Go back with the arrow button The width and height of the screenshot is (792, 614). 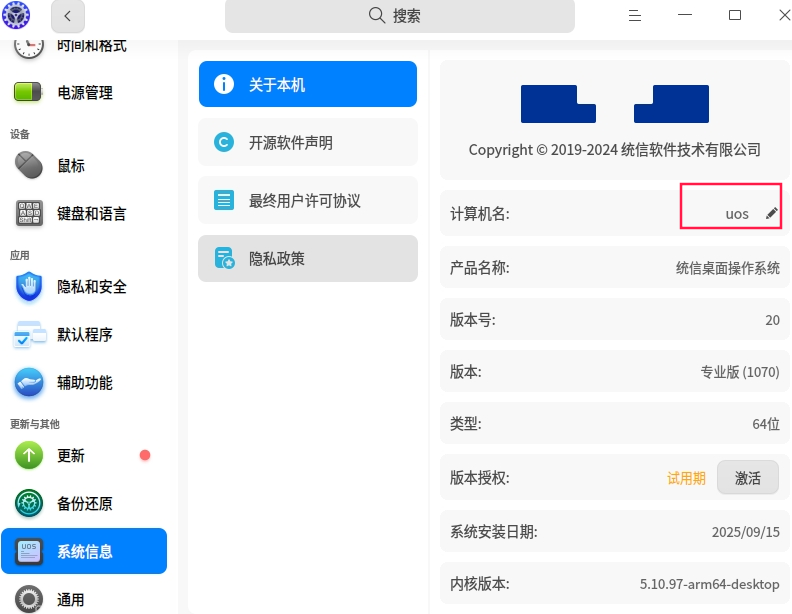coord(68,16)
